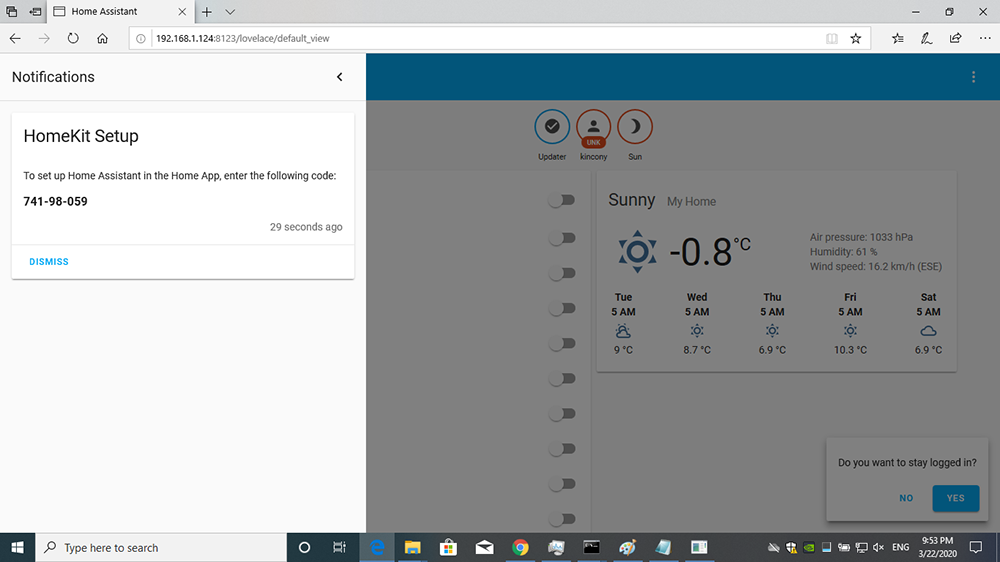Image resolution: width=1000 pixels, height=562 pixels.
Task: Click the Sun moon badge
Action: tap(635, 127)
